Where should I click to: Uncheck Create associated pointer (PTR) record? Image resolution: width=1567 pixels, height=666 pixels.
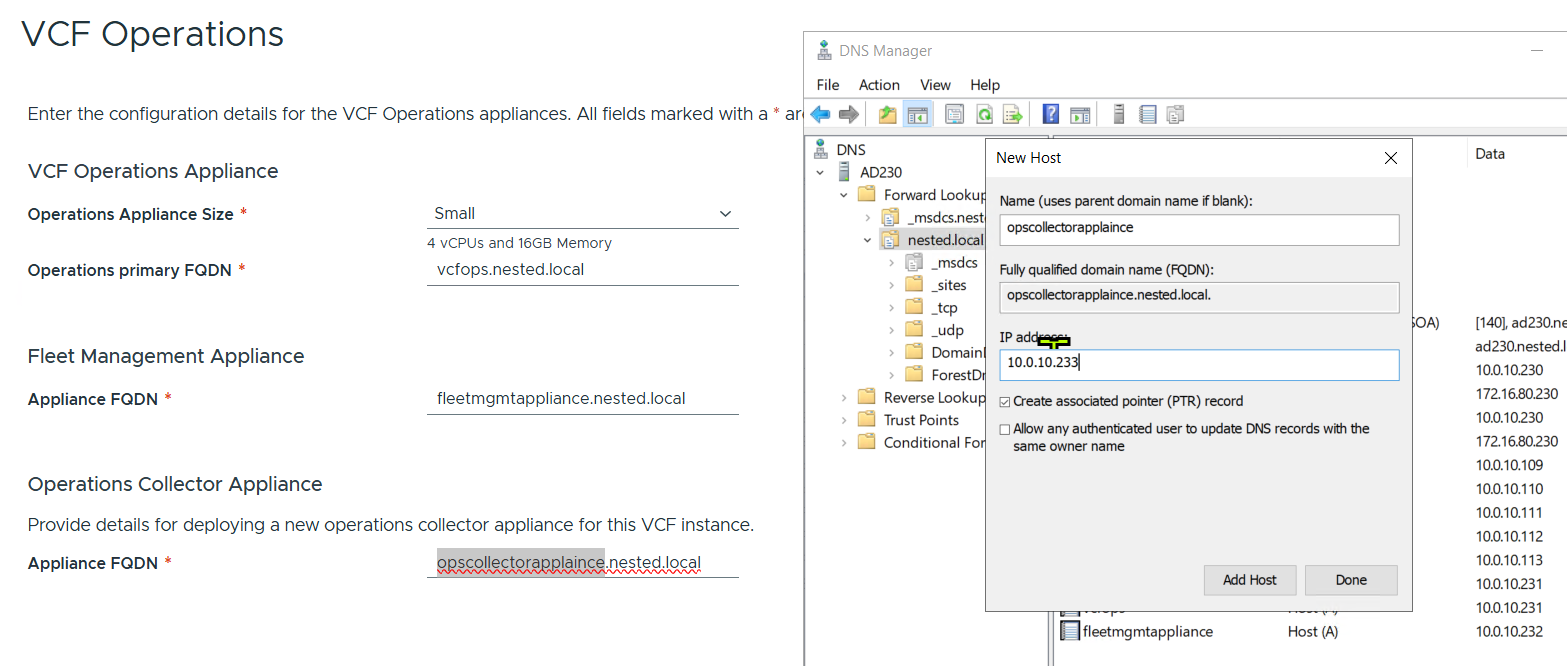tap(1005, 401)
